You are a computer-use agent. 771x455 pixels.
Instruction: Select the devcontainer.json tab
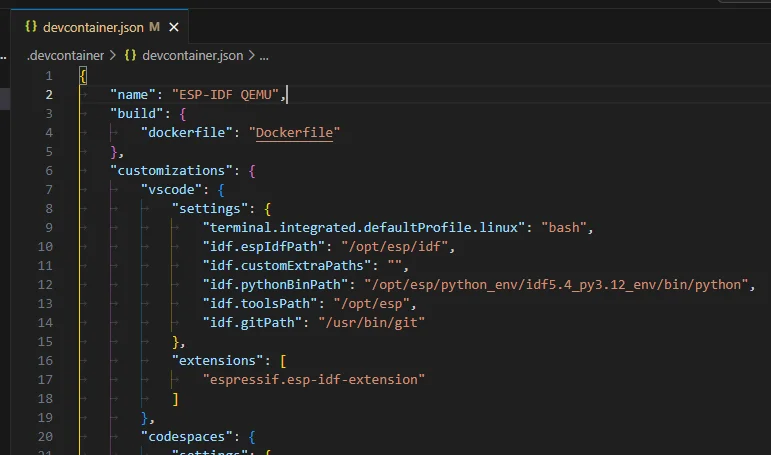(x=94, y=27)
